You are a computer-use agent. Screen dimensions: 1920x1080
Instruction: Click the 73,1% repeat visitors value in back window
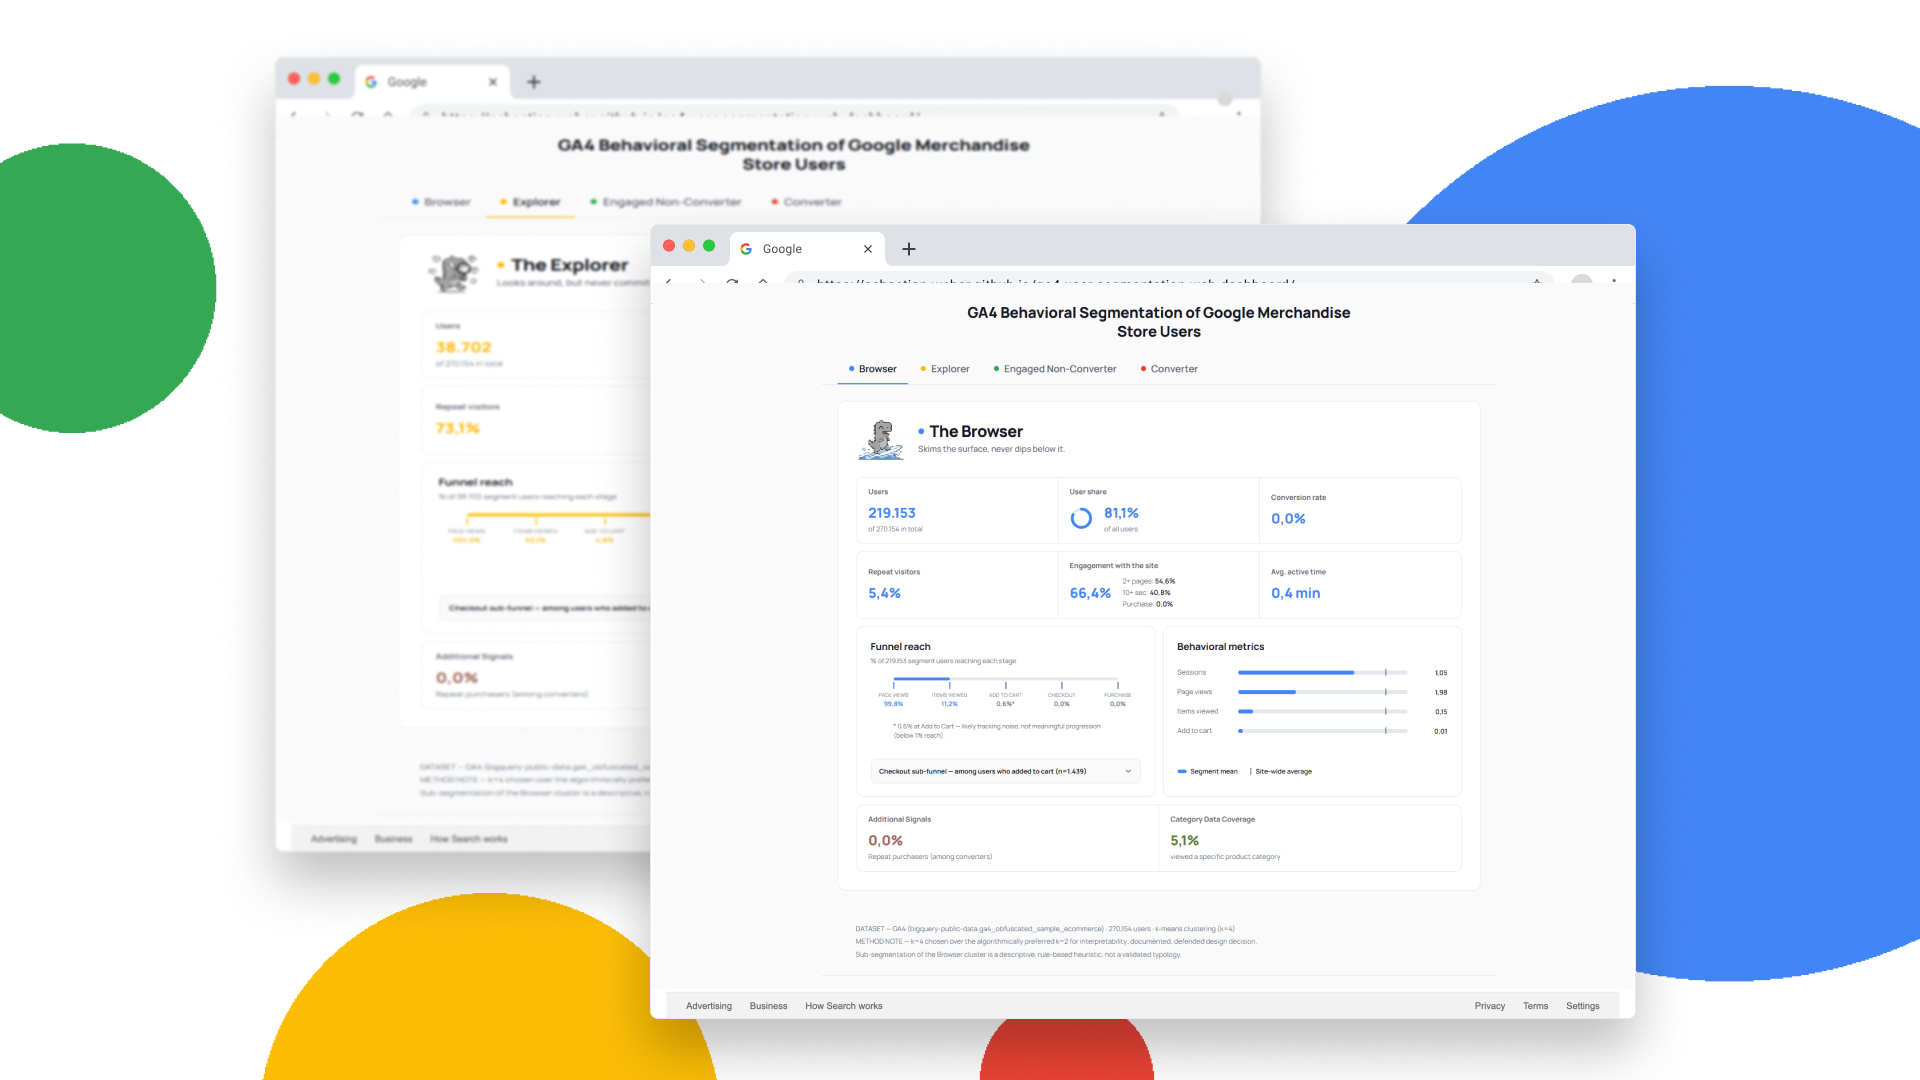[457, 429]
